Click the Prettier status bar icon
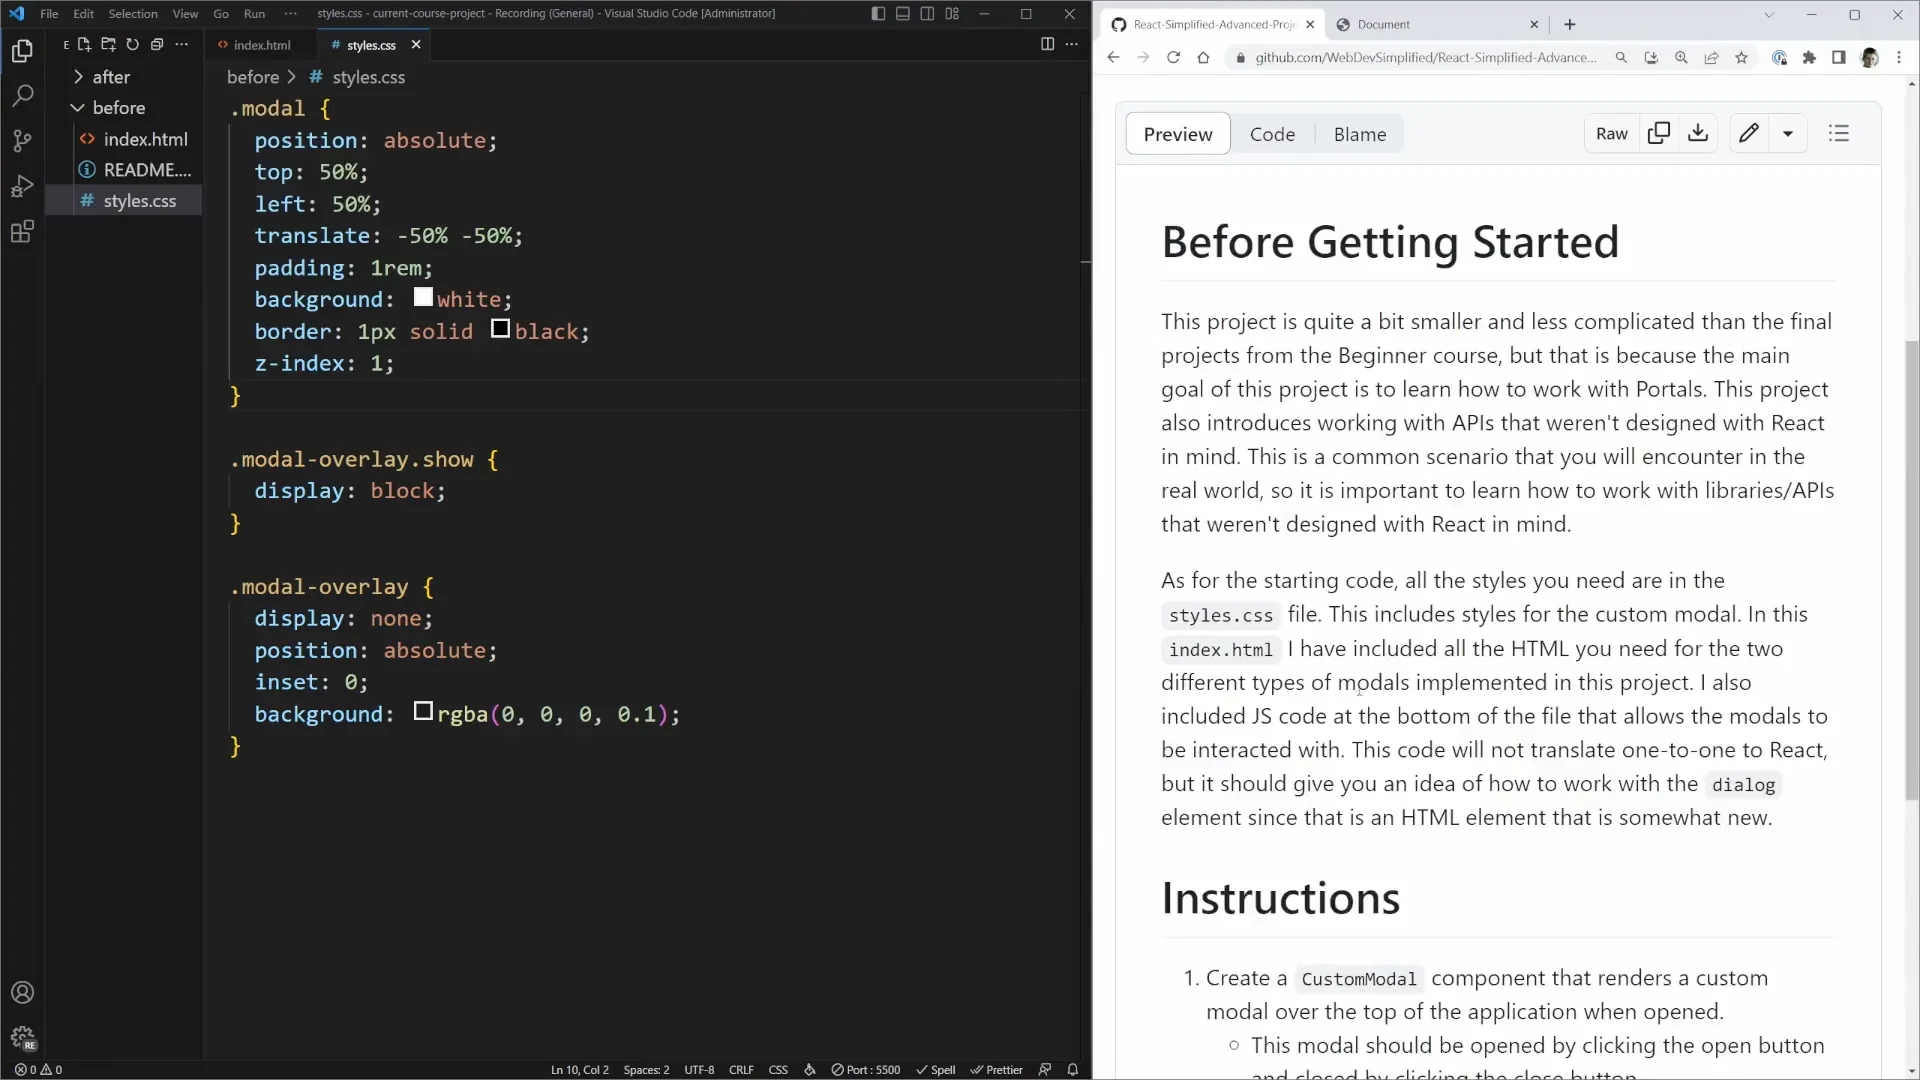Image resolution: width=1920 pixels, height=1080 pixels. pyautogui.click(x=997, y=1069)
